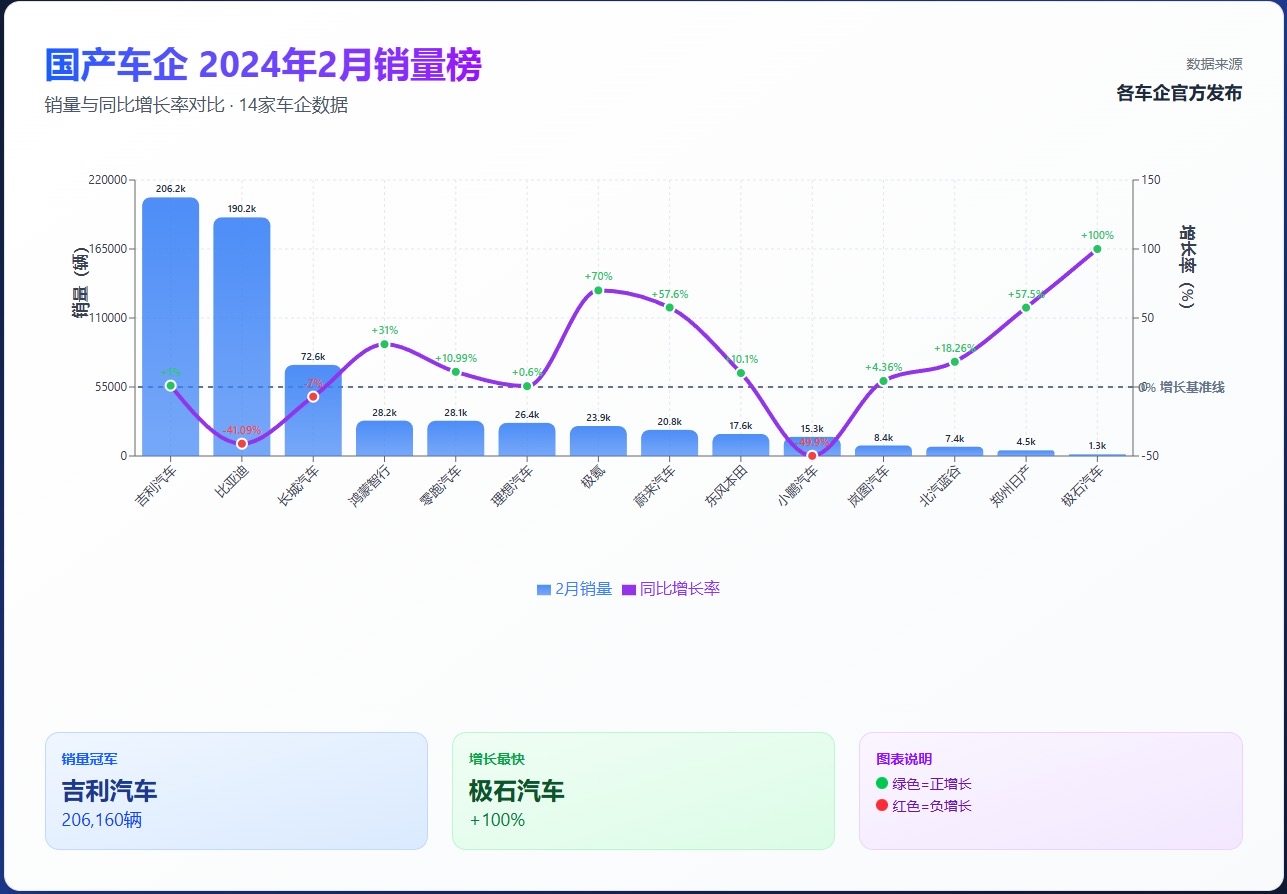The image size is (1287, 894).
Task: Click the 比亚迪 x-axis label
Action: point(234,482)
